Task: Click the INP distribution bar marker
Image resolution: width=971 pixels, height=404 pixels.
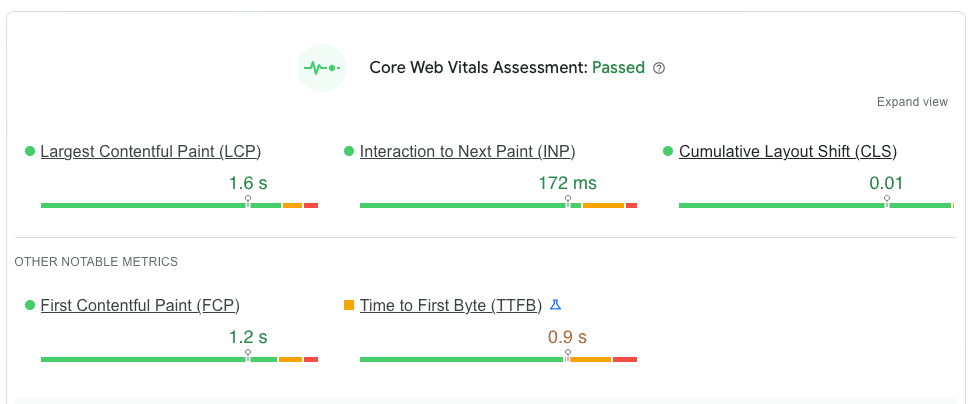Action: click(568, 201)
